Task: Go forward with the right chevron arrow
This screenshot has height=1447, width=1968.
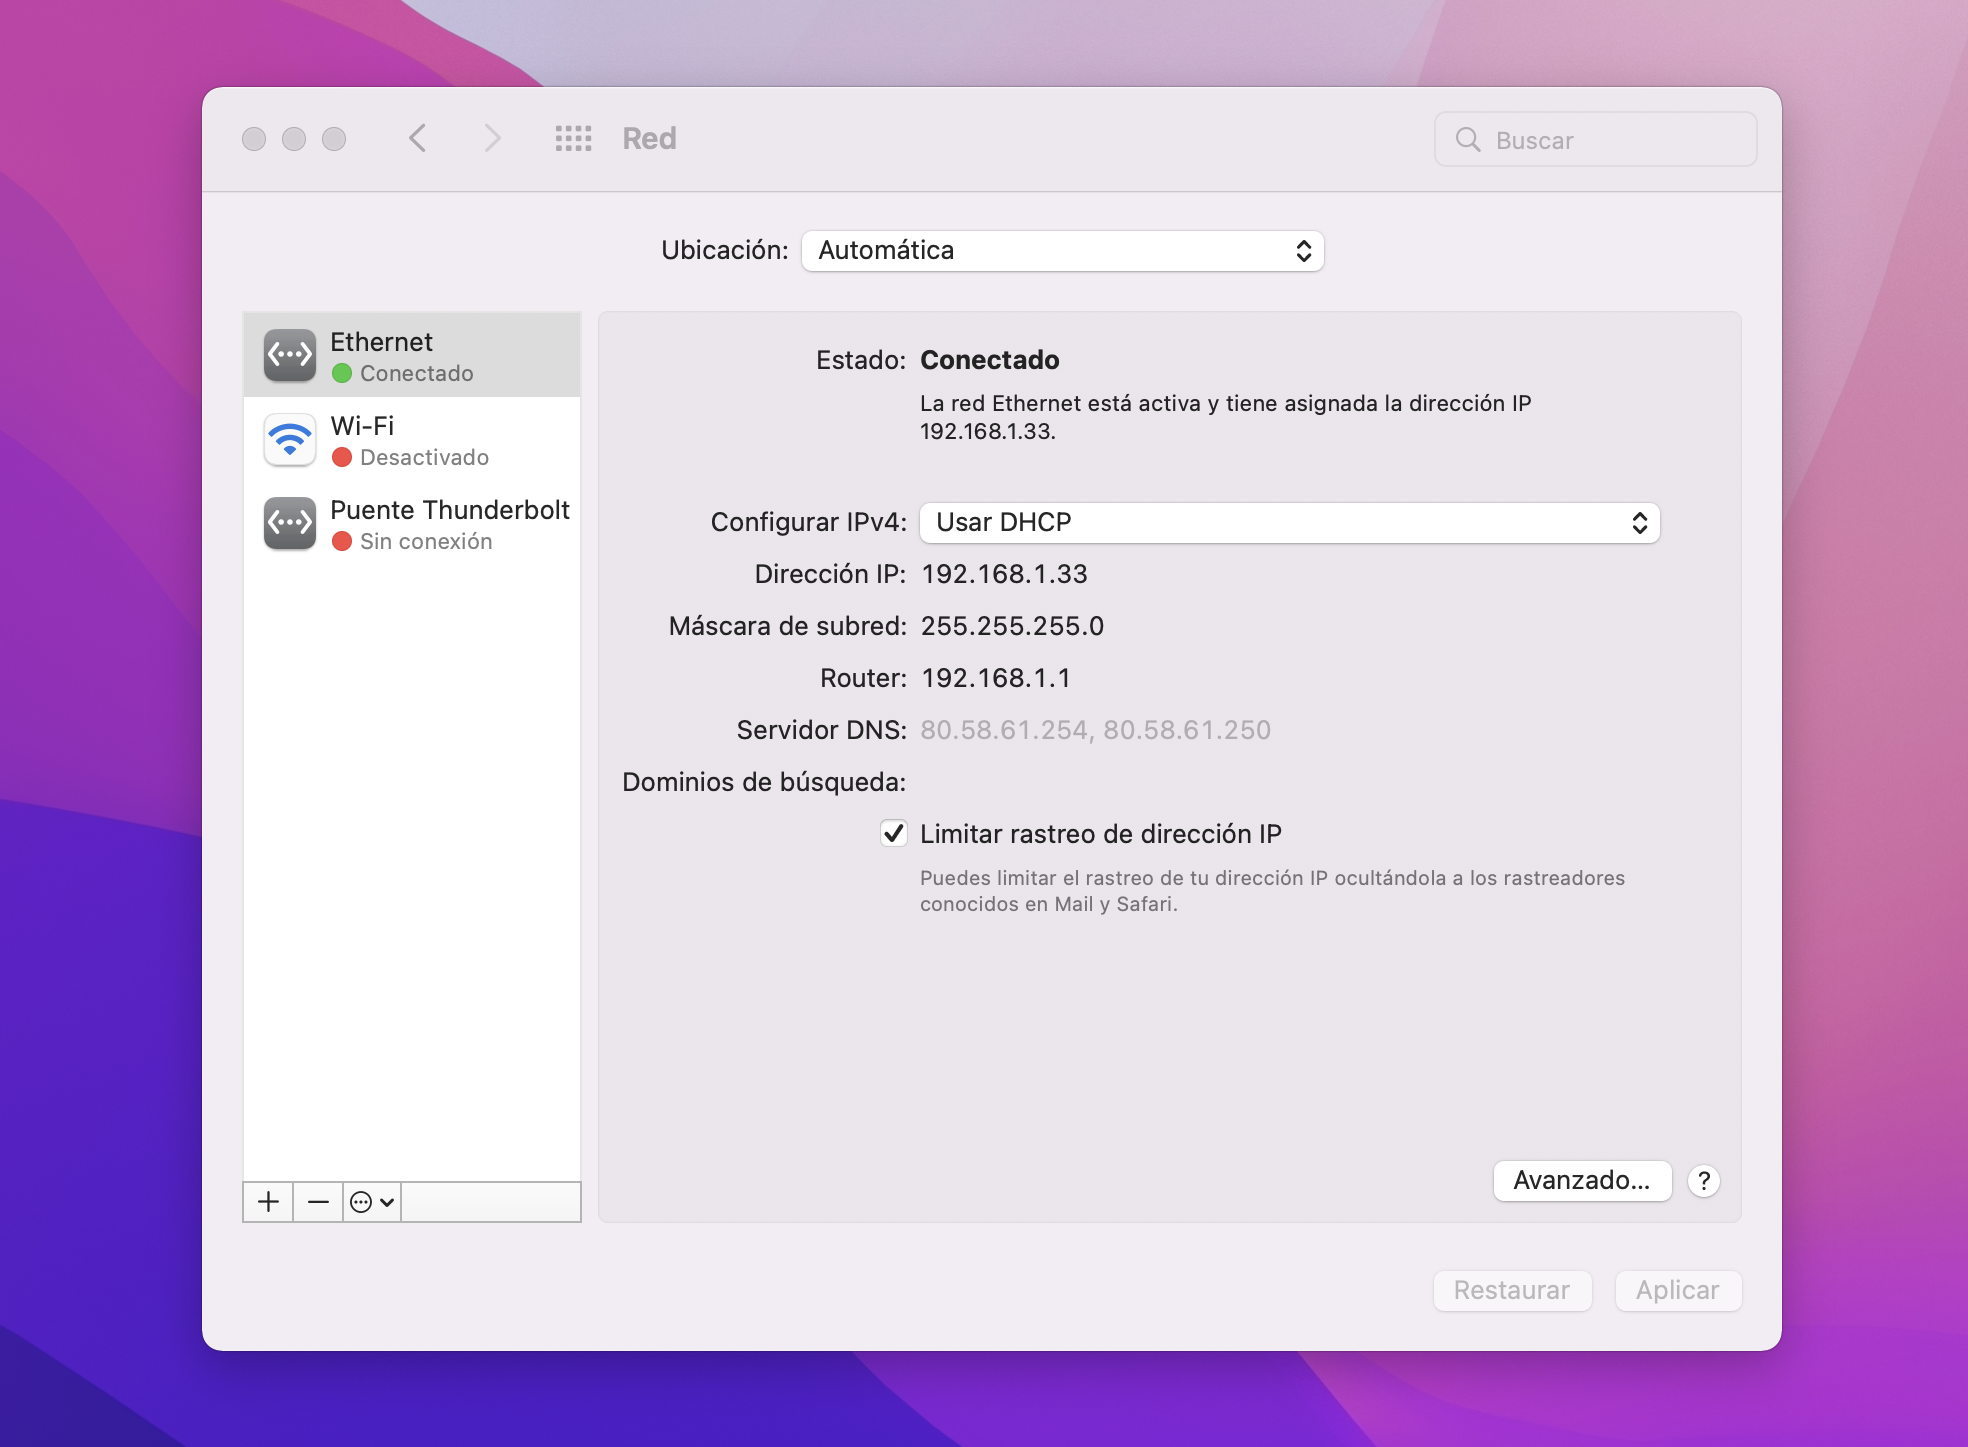Action: coord(491,138)
